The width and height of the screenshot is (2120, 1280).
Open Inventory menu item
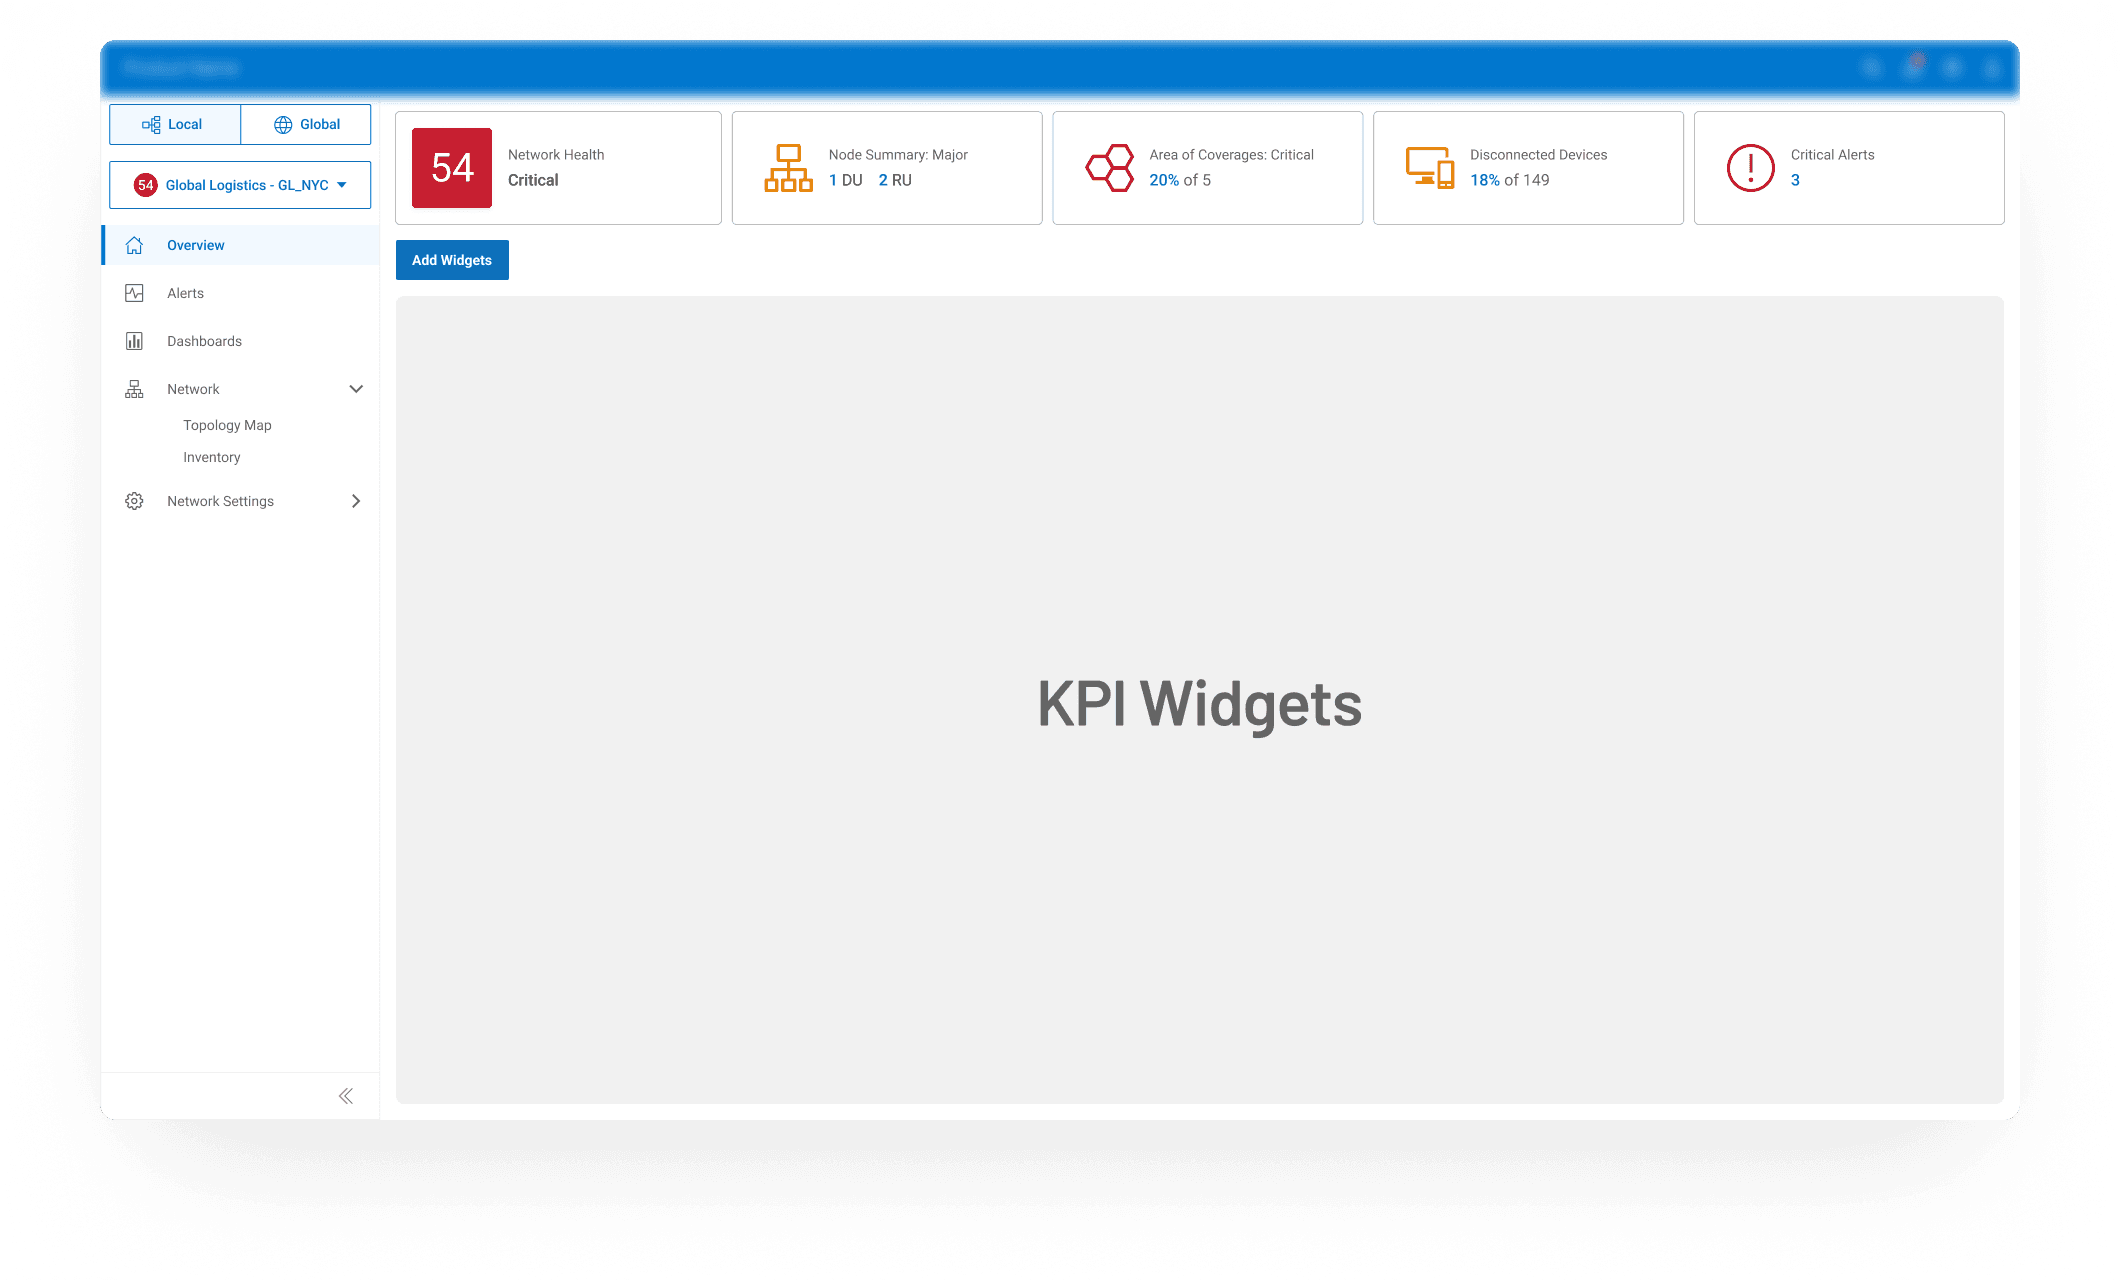click(211, 457)
